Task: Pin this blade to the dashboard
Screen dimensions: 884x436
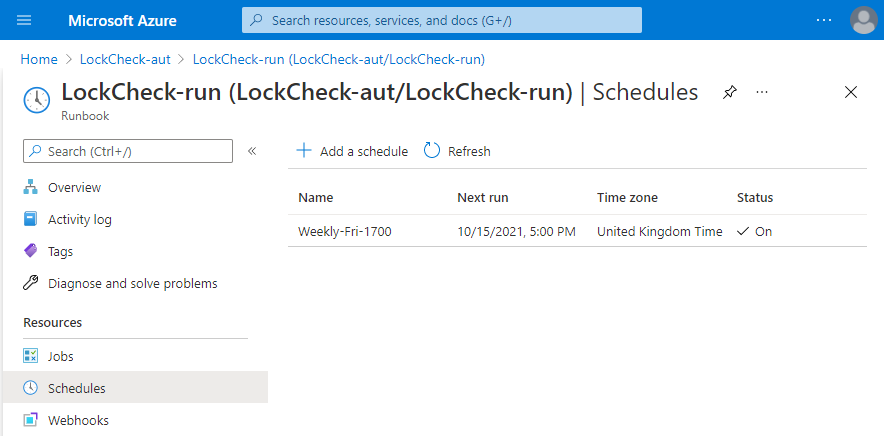Action: click(730, 93)
